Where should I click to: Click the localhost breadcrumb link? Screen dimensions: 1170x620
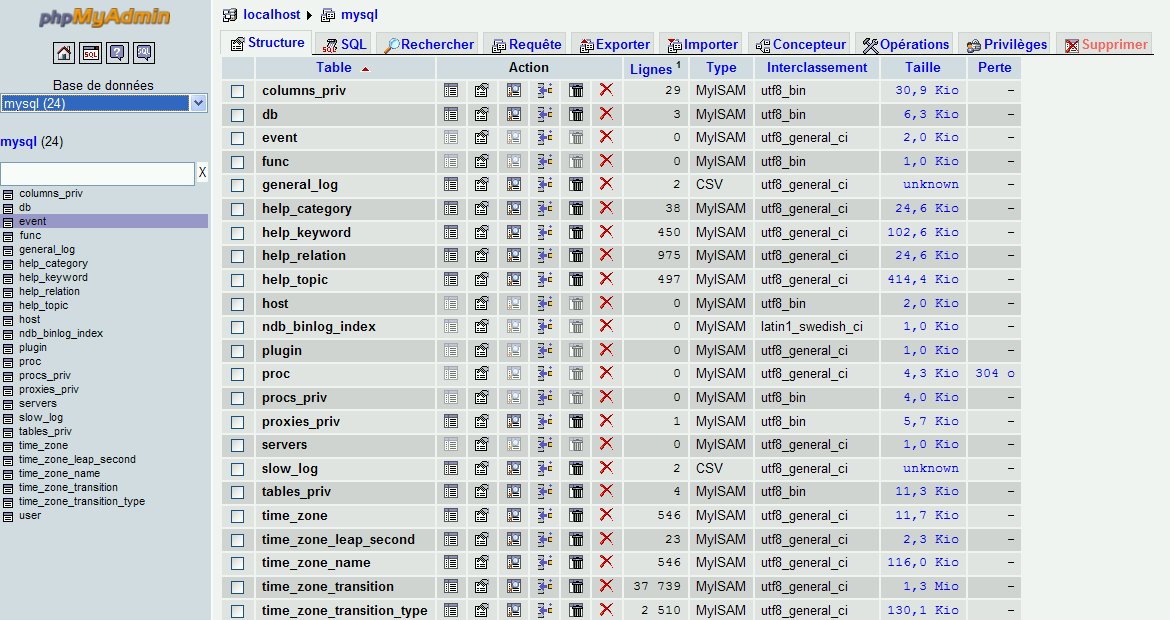(x=272, y=15)
